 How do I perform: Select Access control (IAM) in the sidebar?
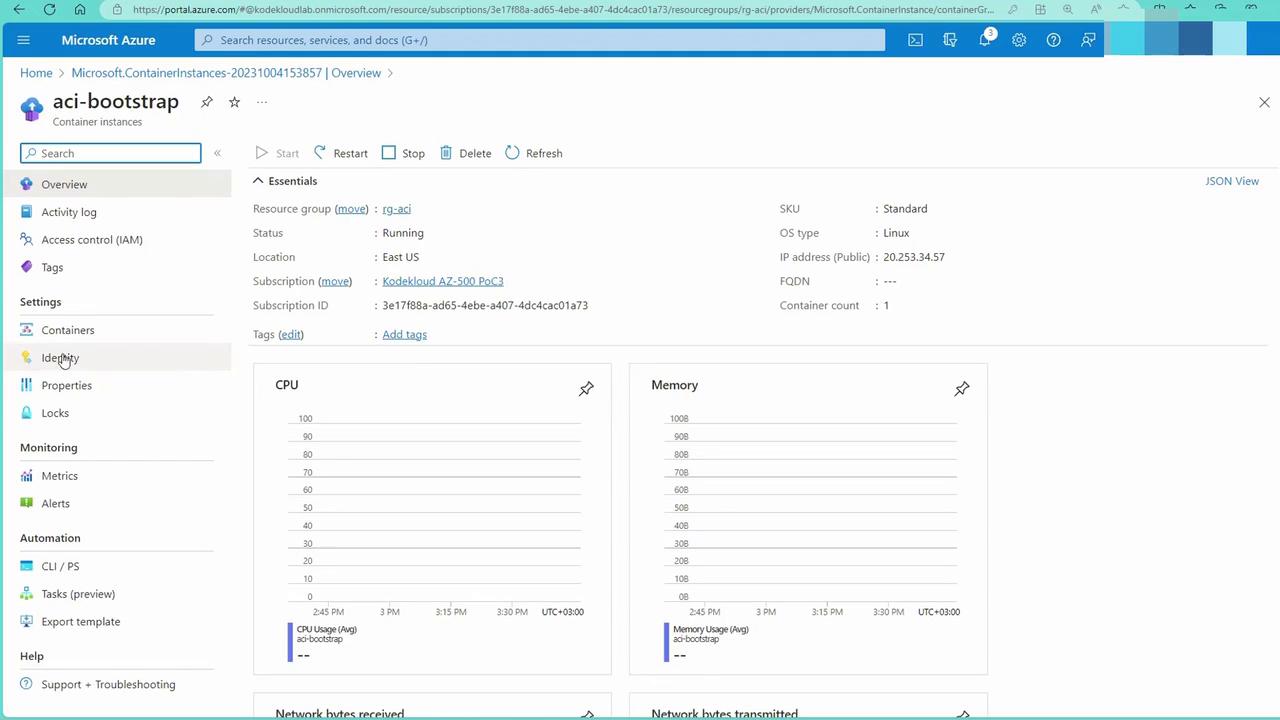[91, 240]
